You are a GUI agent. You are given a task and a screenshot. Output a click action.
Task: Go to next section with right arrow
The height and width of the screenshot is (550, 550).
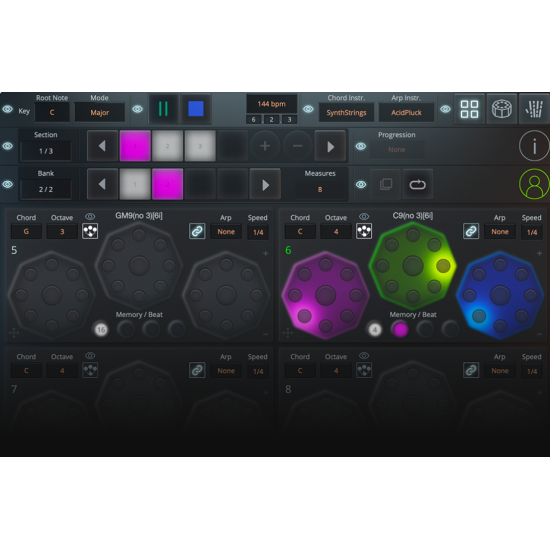330,146
